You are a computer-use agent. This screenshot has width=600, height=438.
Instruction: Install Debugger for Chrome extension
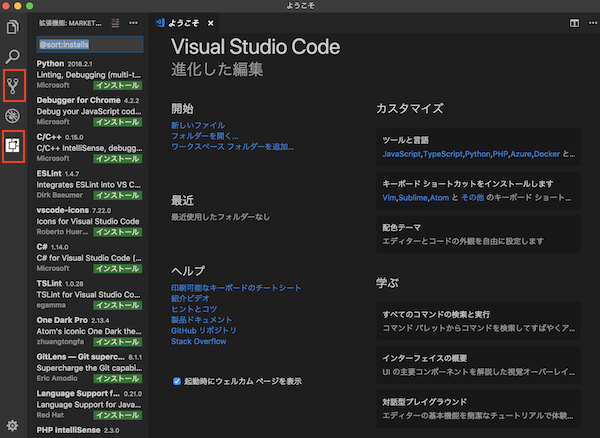[118, 122]
